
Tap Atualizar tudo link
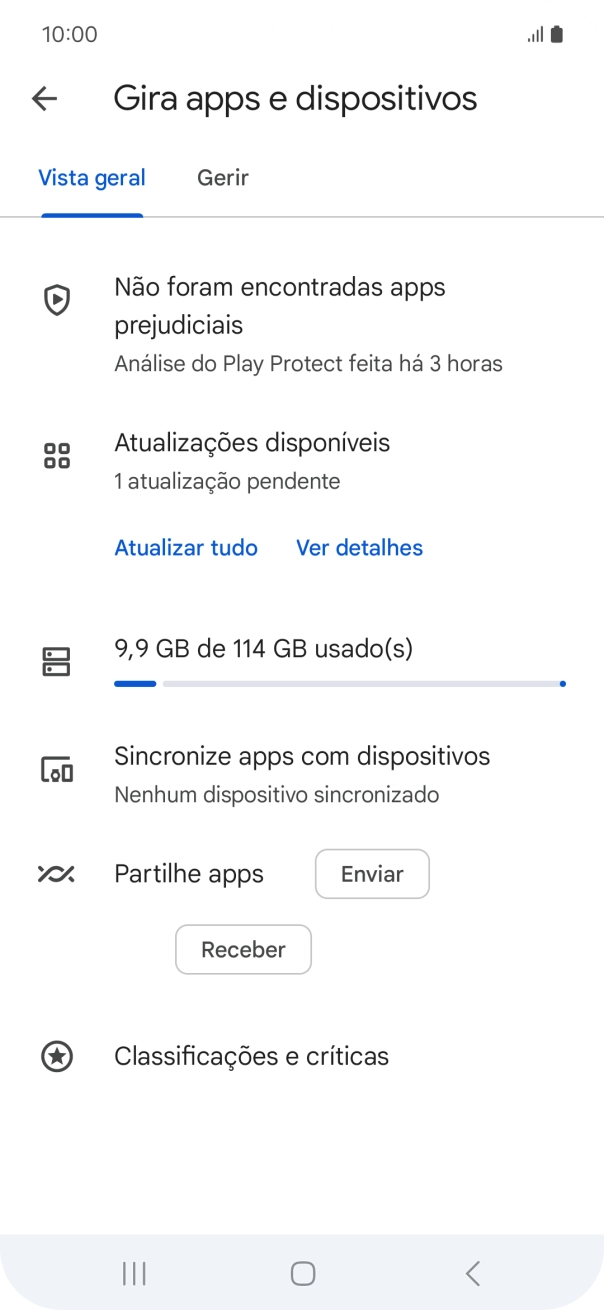pos(186,548)
